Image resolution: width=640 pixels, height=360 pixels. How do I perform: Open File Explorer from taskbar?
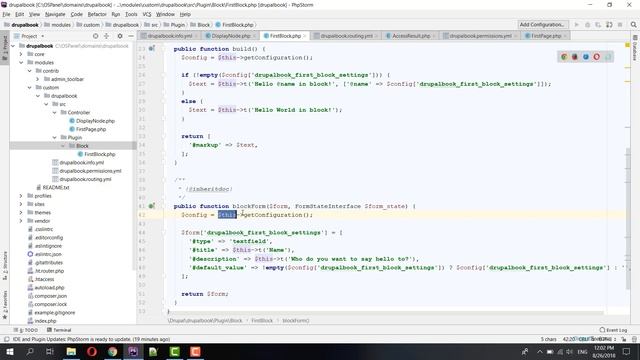71,351
